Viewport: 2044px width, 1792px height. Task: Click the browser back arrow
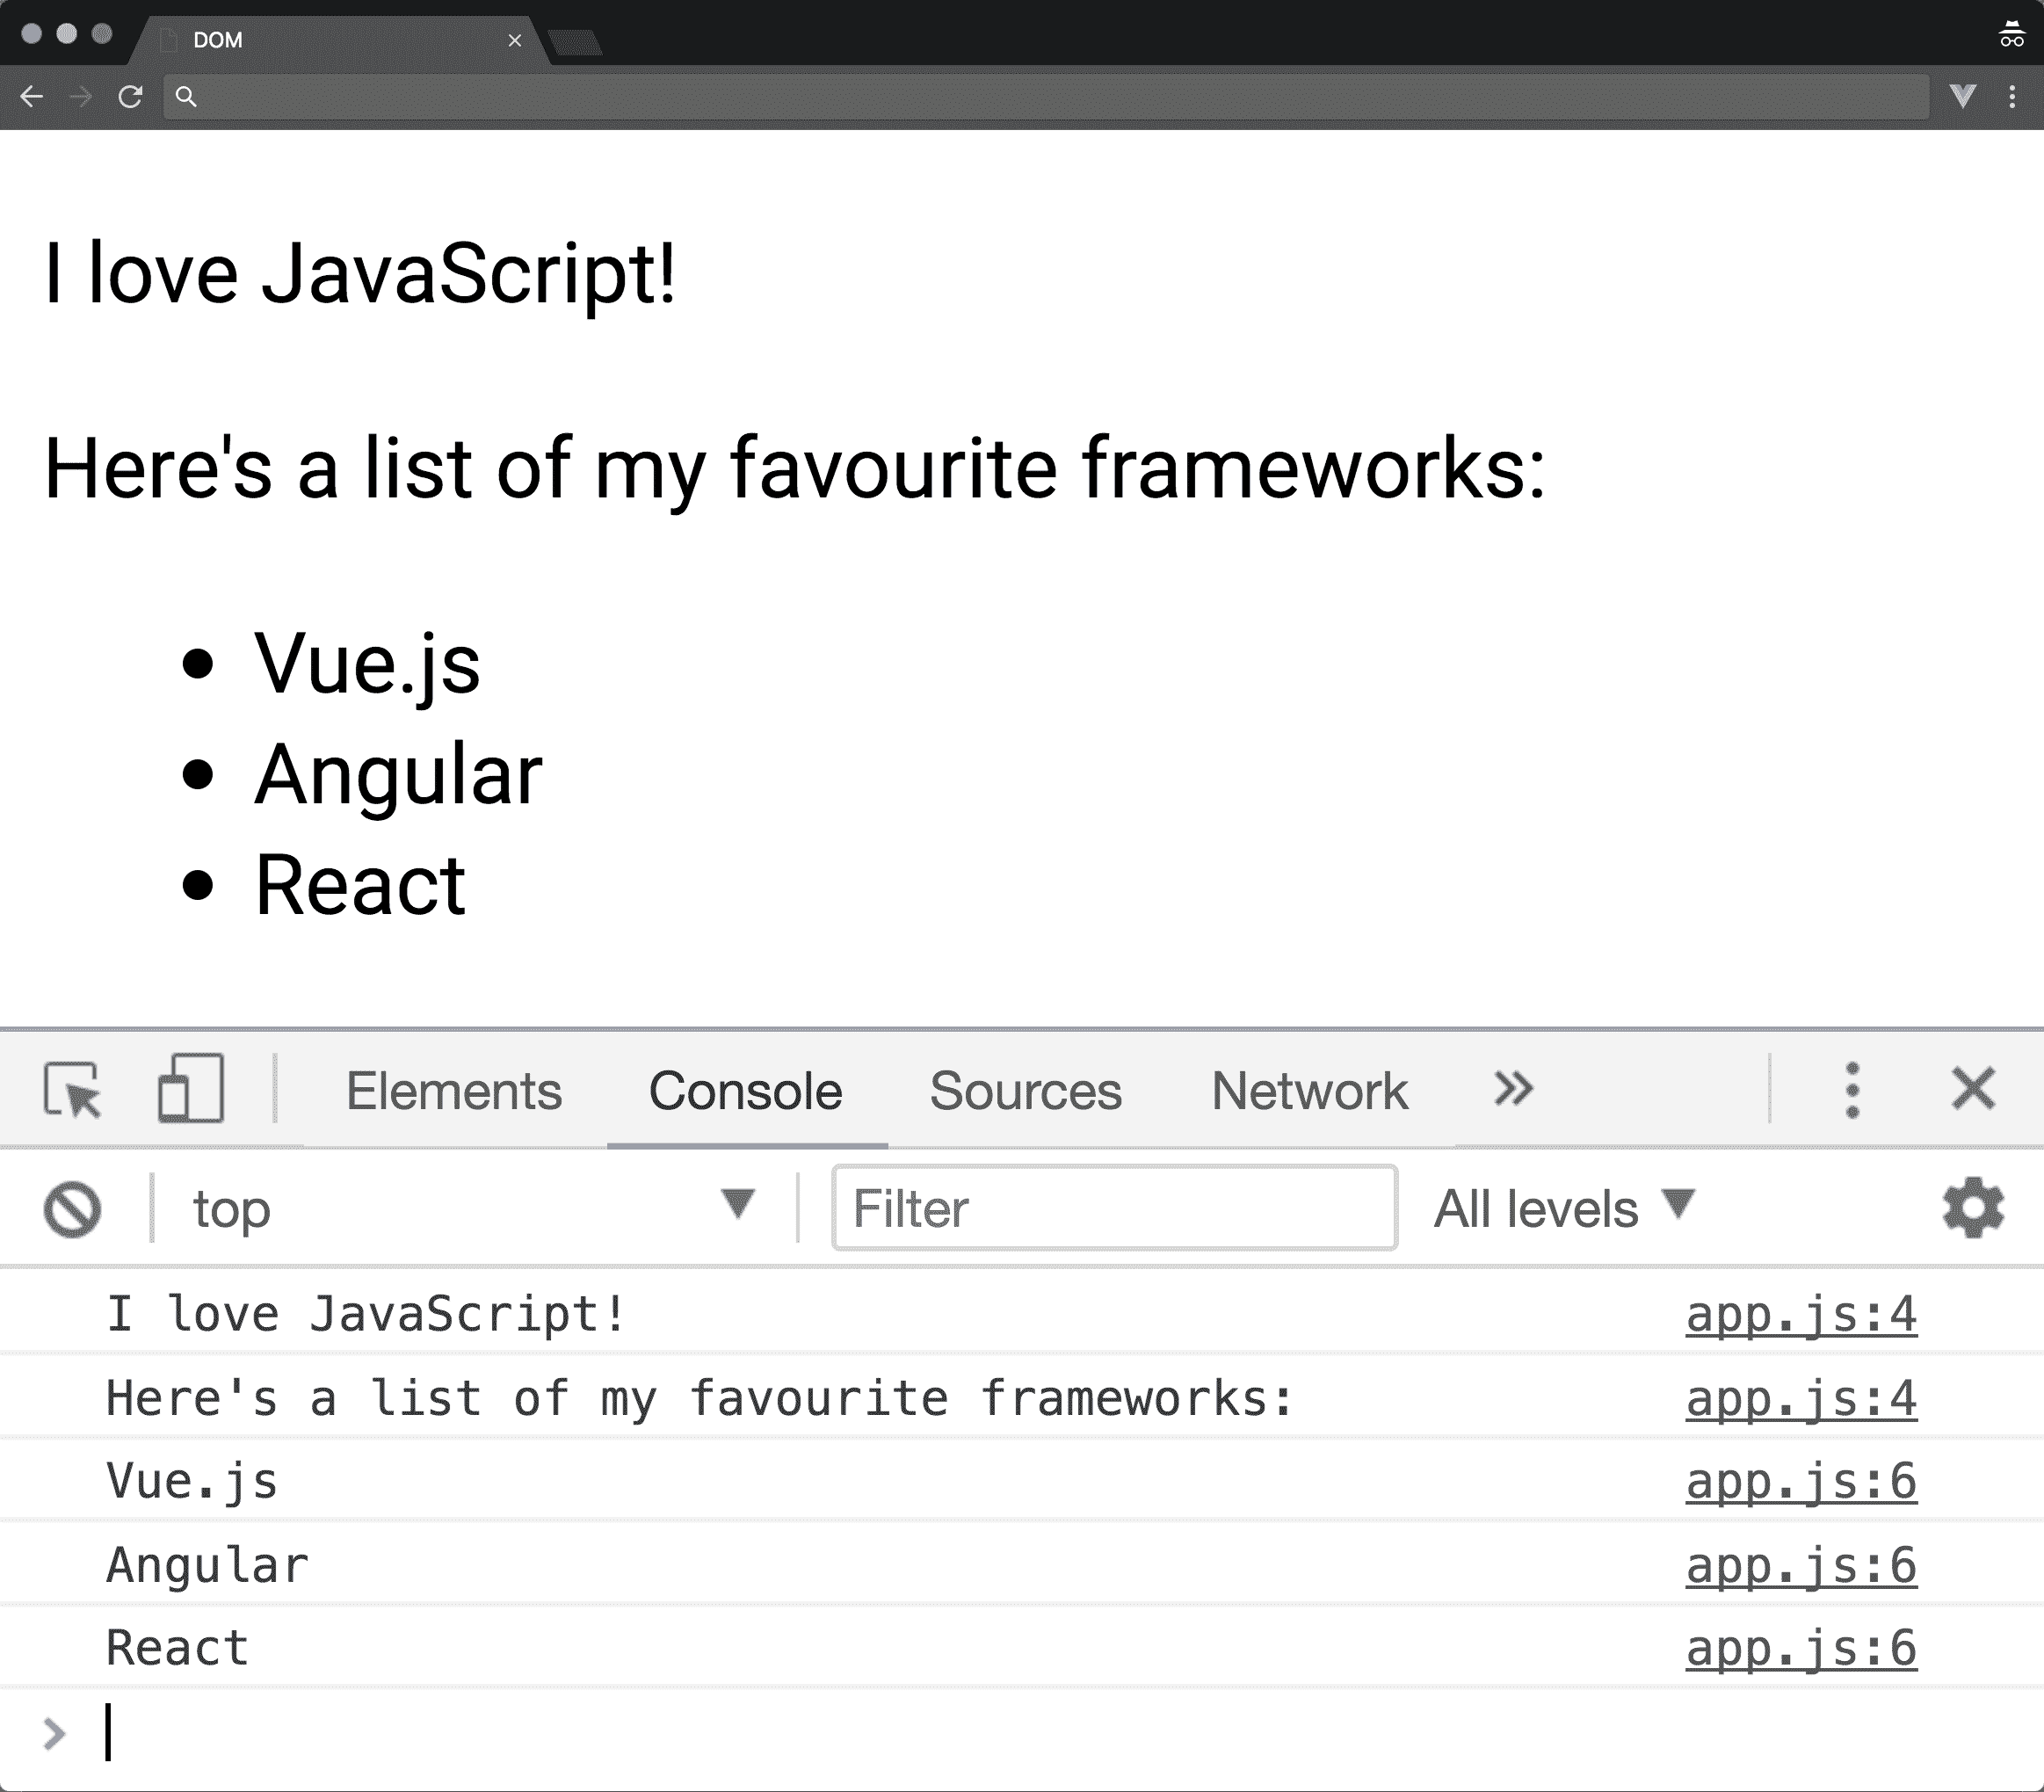coord(32,97)
